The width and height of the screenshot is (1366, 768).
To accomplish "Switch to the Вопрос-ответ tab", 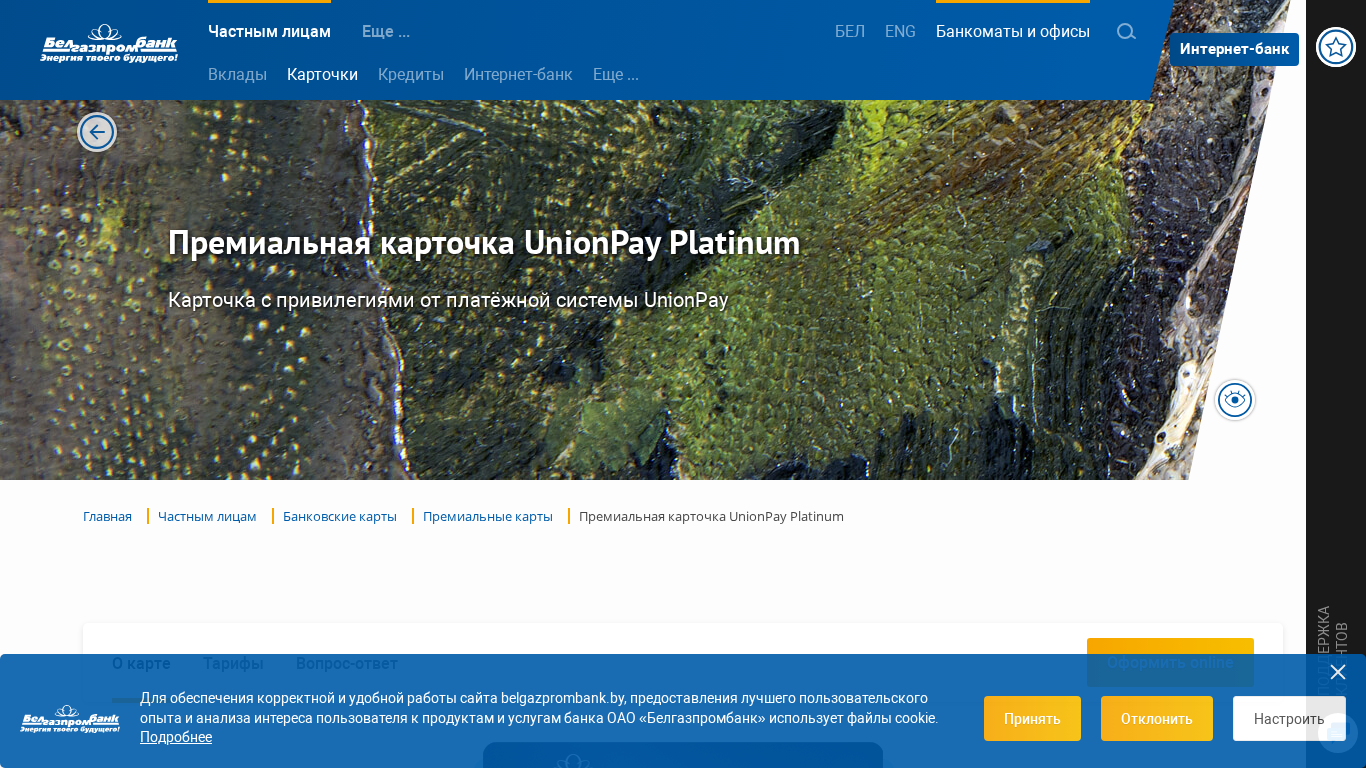I will coord(347,663).
